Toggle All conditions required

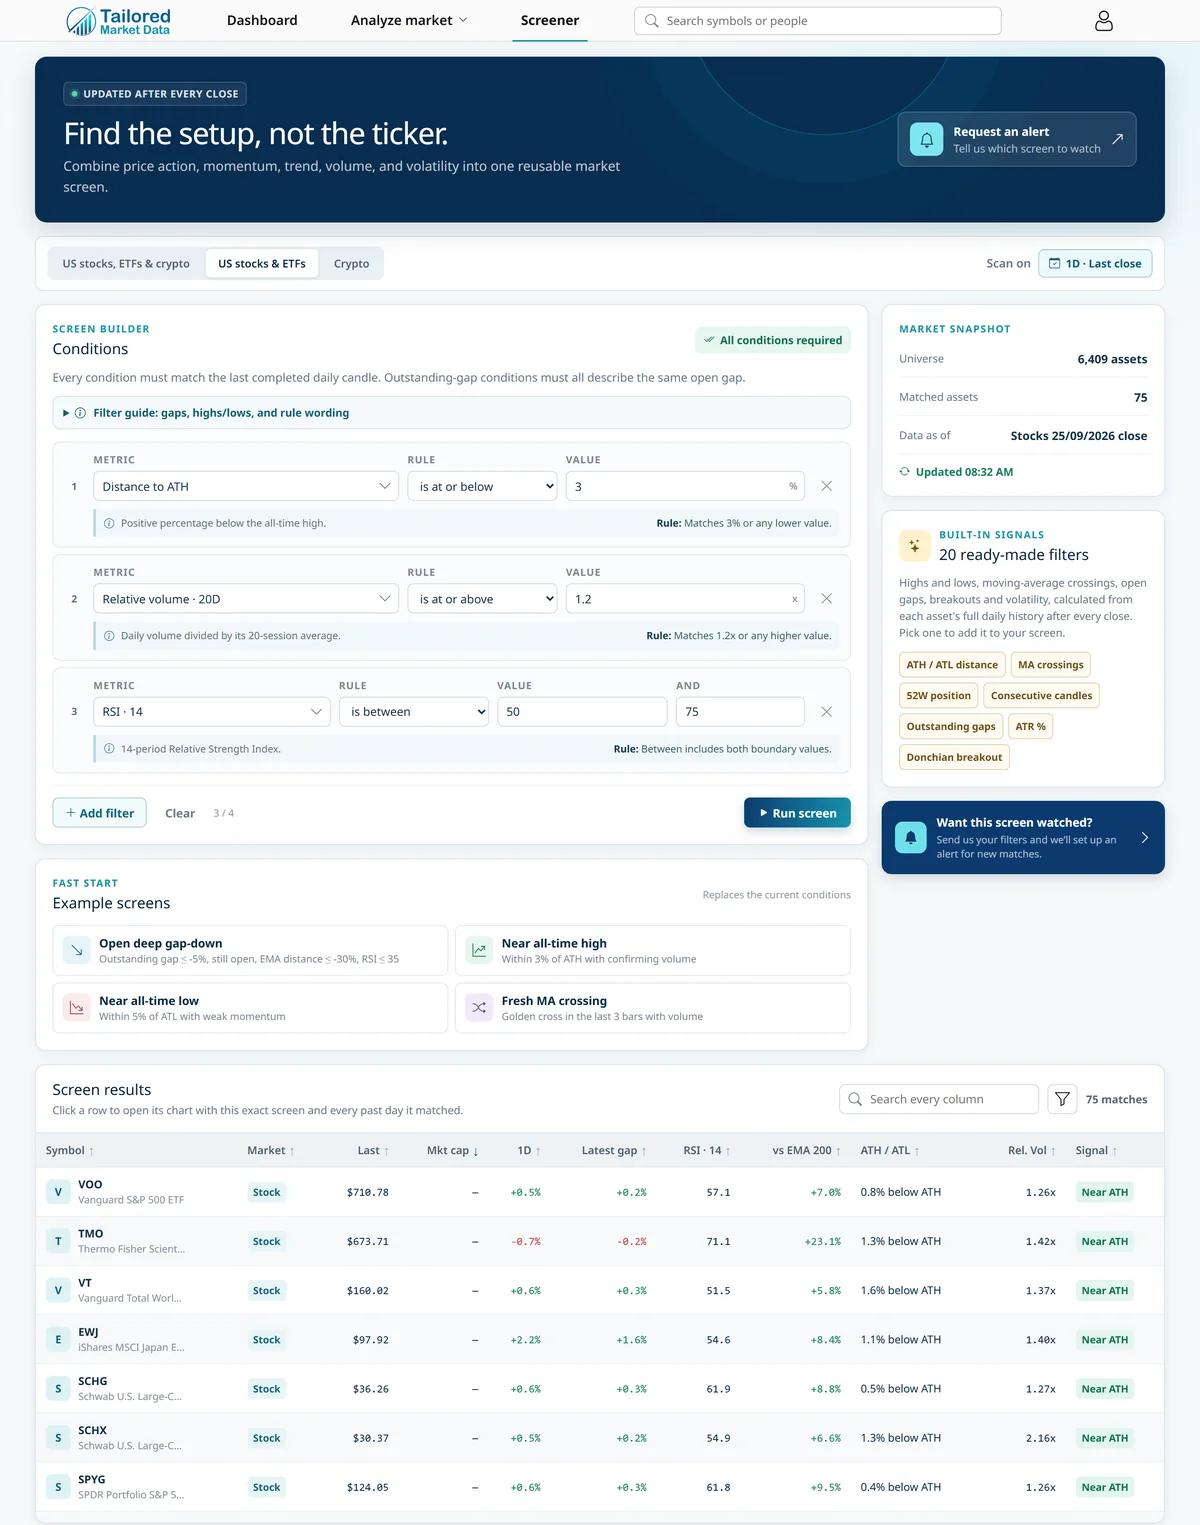[773, 340]
